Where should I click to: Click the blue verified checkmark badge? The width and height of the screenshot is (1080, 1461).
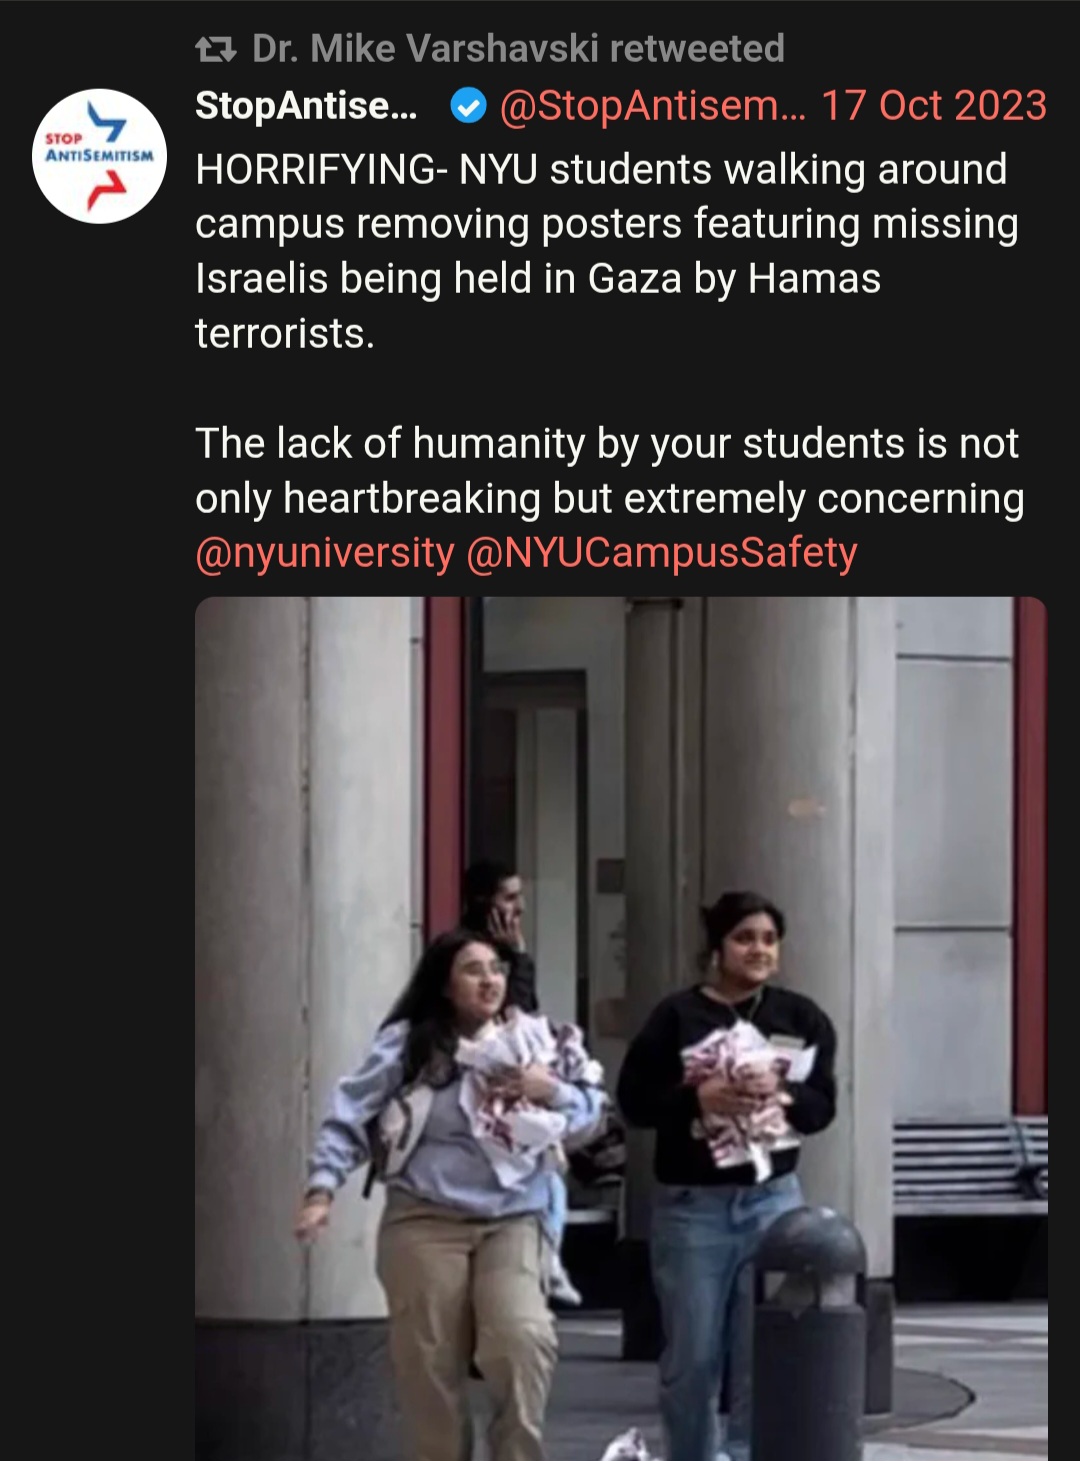click(x=468, y=105)
